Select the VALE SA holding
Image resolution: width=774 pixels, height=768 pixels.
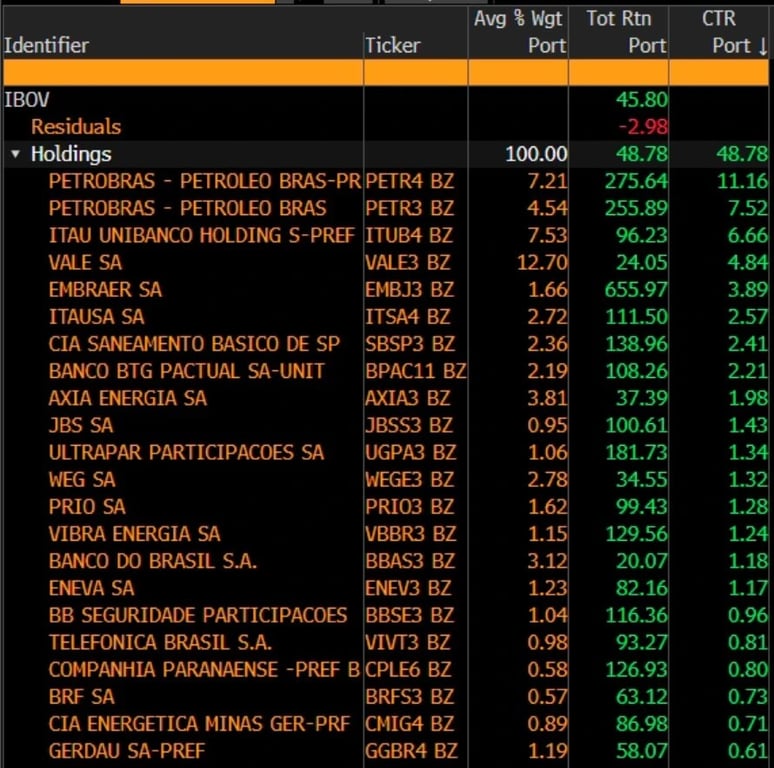85,263
